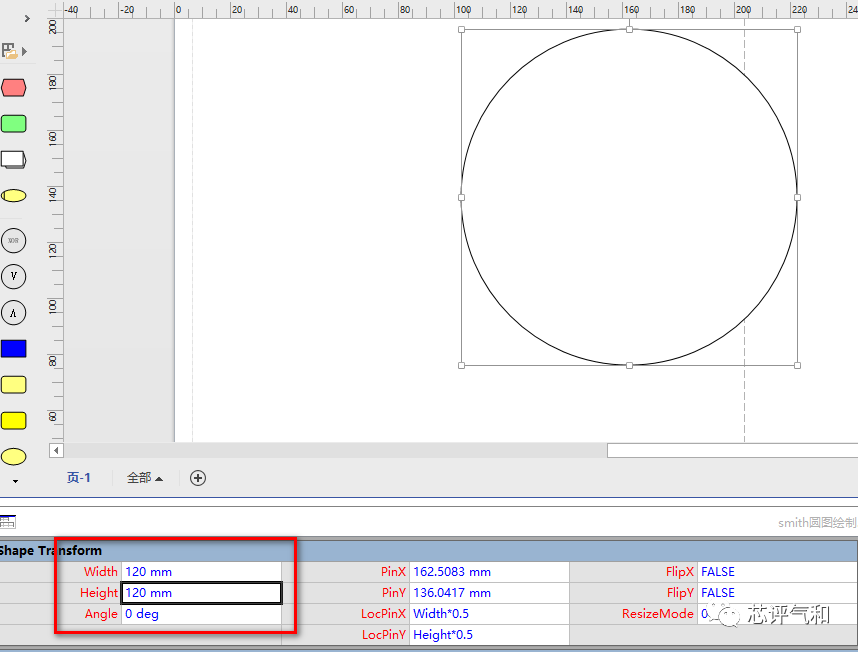Edit the Width cell 120 mm
The image size is (858, 652).
201,572
